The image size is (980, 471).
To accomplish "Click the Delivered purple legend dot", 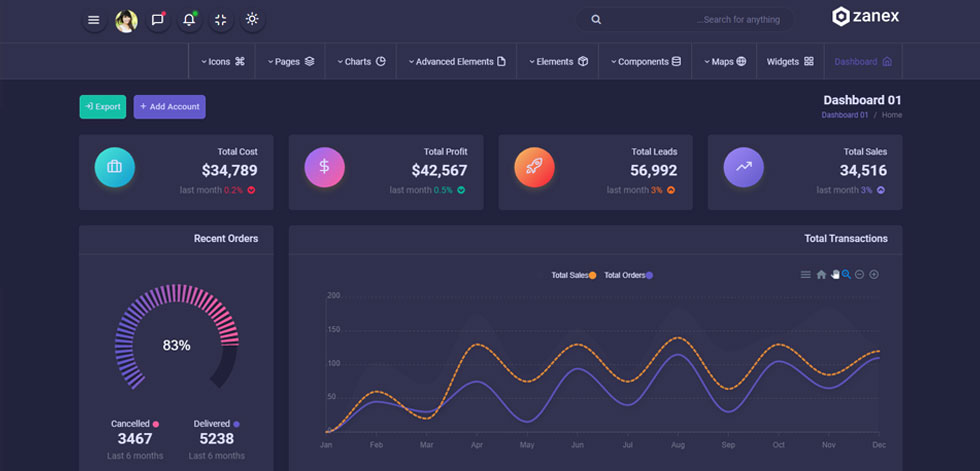I will (x=236, y=424).
